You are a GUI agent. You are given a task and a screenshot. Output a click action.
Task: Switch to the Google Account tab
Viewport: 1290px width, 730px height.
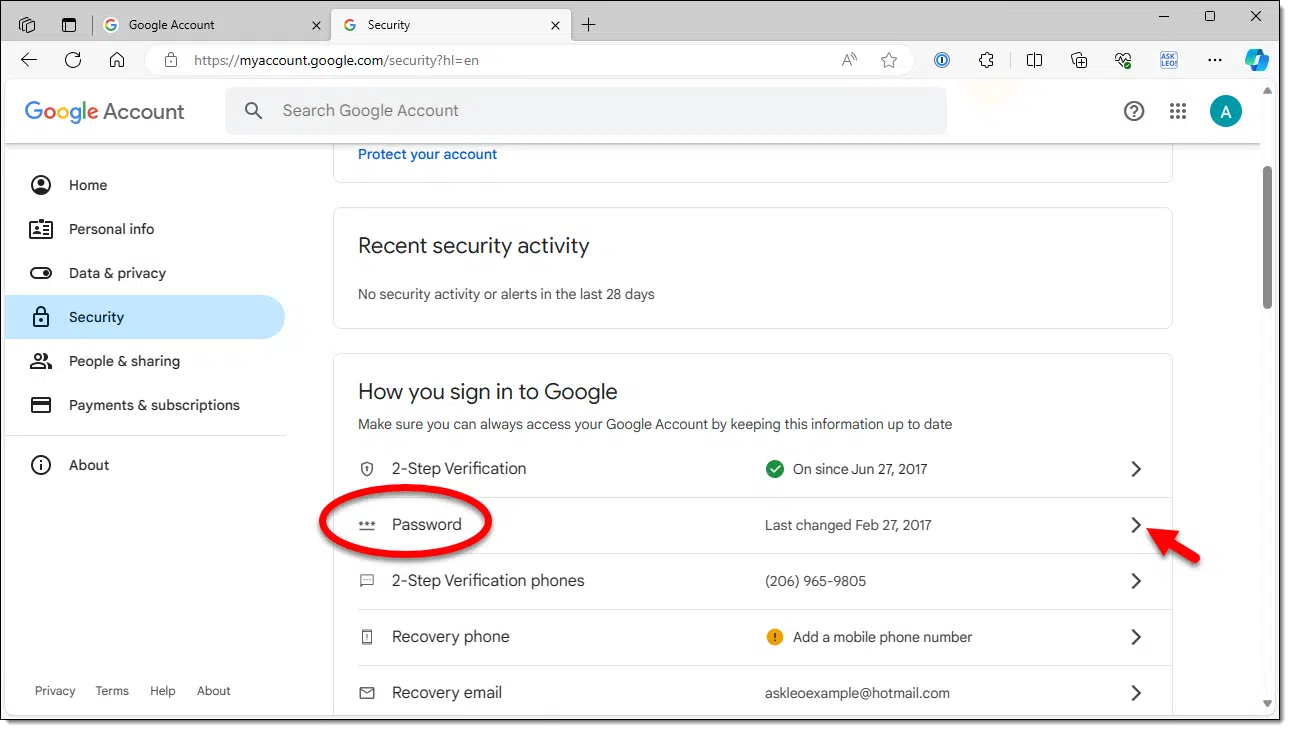point(212,25)
